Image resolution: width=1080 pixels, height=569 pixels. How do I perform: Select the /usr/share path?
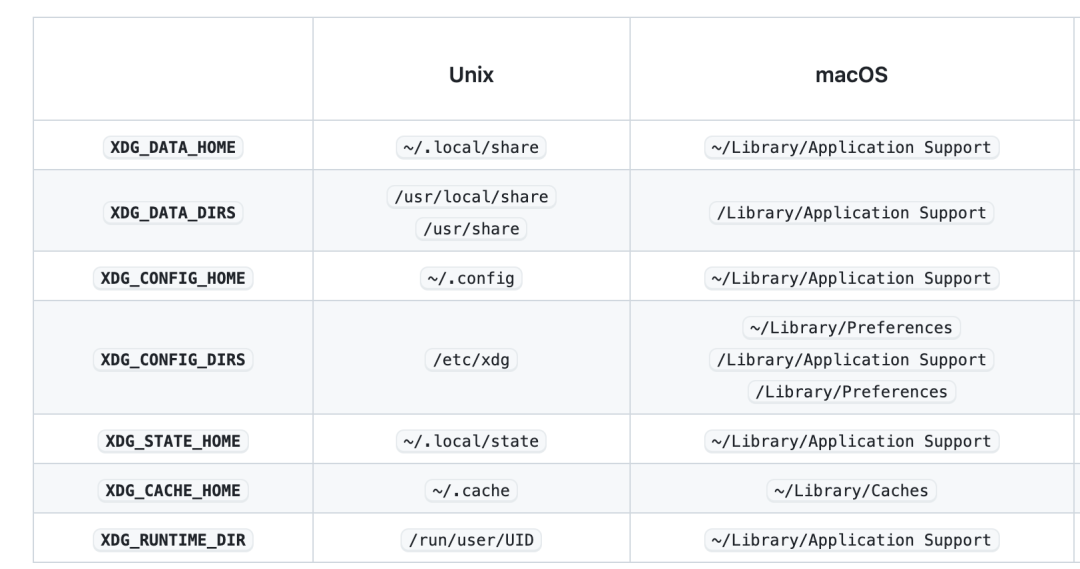471,229
